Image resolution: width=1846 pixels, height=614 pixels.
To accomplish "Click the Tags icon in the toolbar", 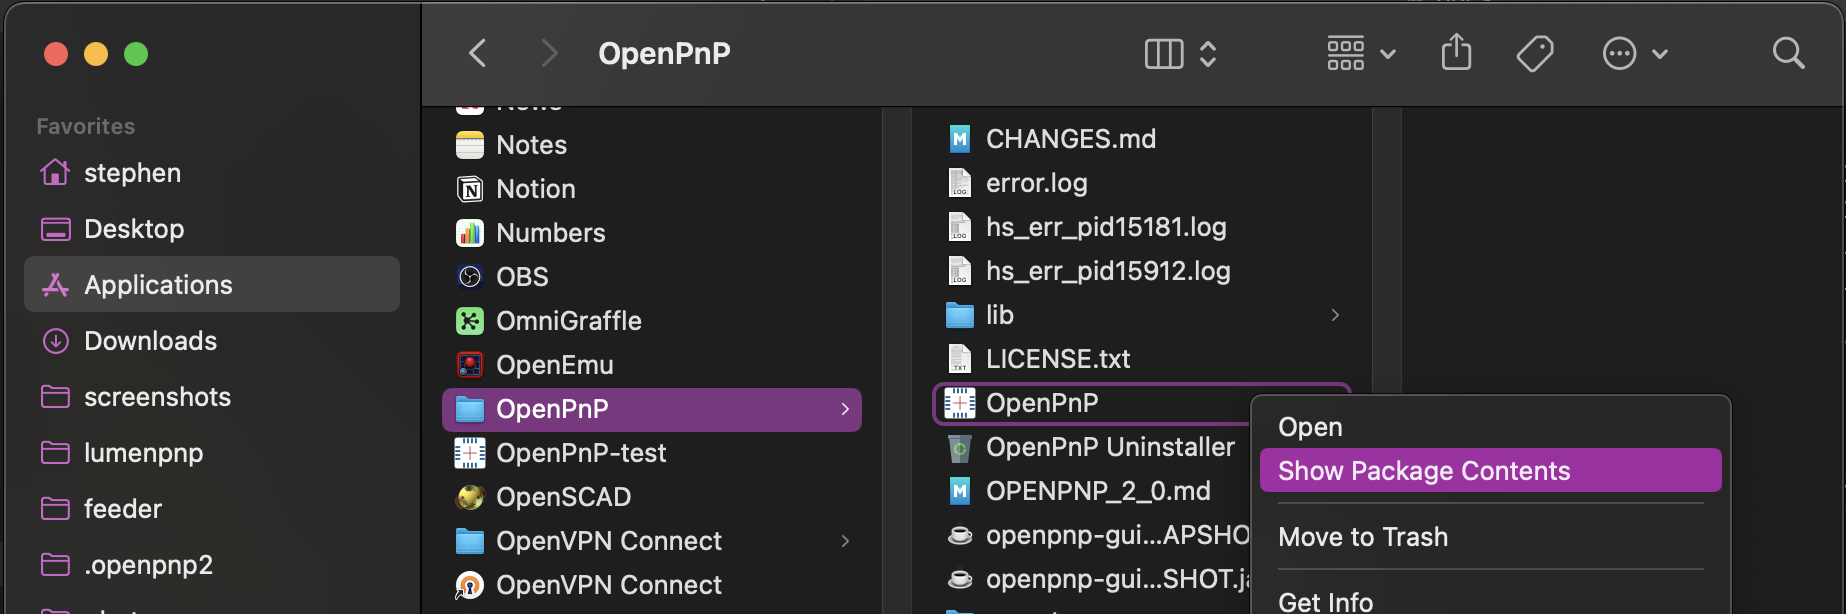I will [x=1534, y=53].
